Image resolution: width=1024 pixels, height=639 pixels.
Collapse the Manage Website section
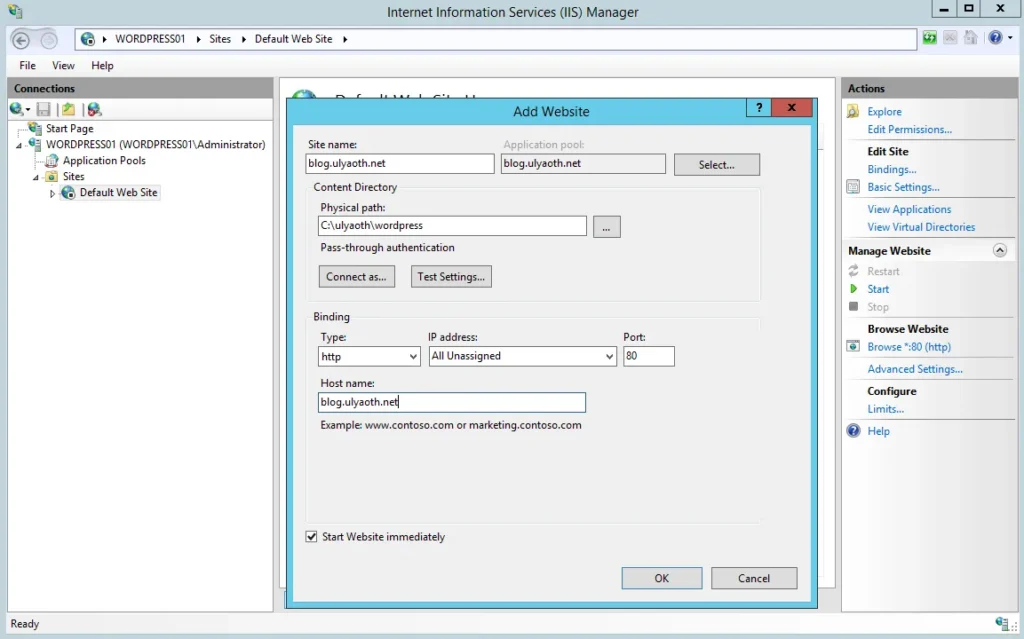pos(998,251)
